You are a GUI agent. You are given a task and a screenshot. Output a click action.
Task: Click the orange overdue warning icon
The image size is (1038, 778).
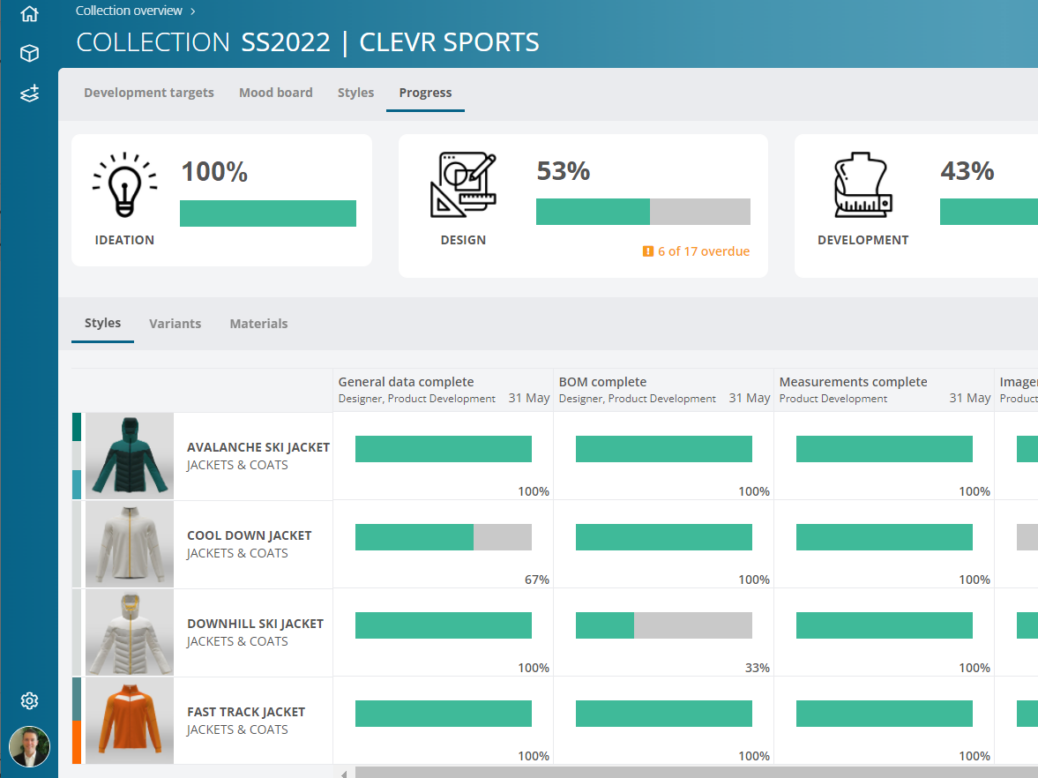point(648,252)
